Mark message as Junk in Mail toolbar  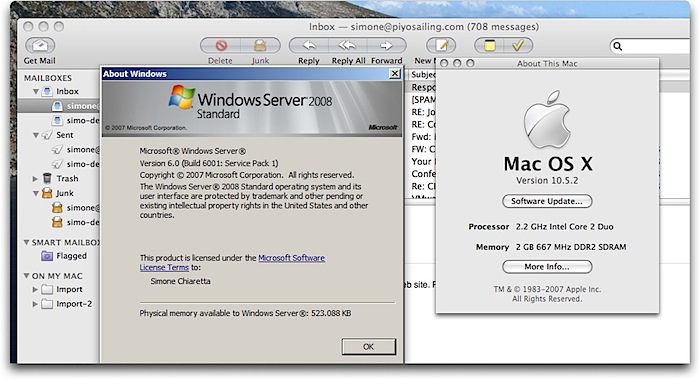[x=260, y=46]
